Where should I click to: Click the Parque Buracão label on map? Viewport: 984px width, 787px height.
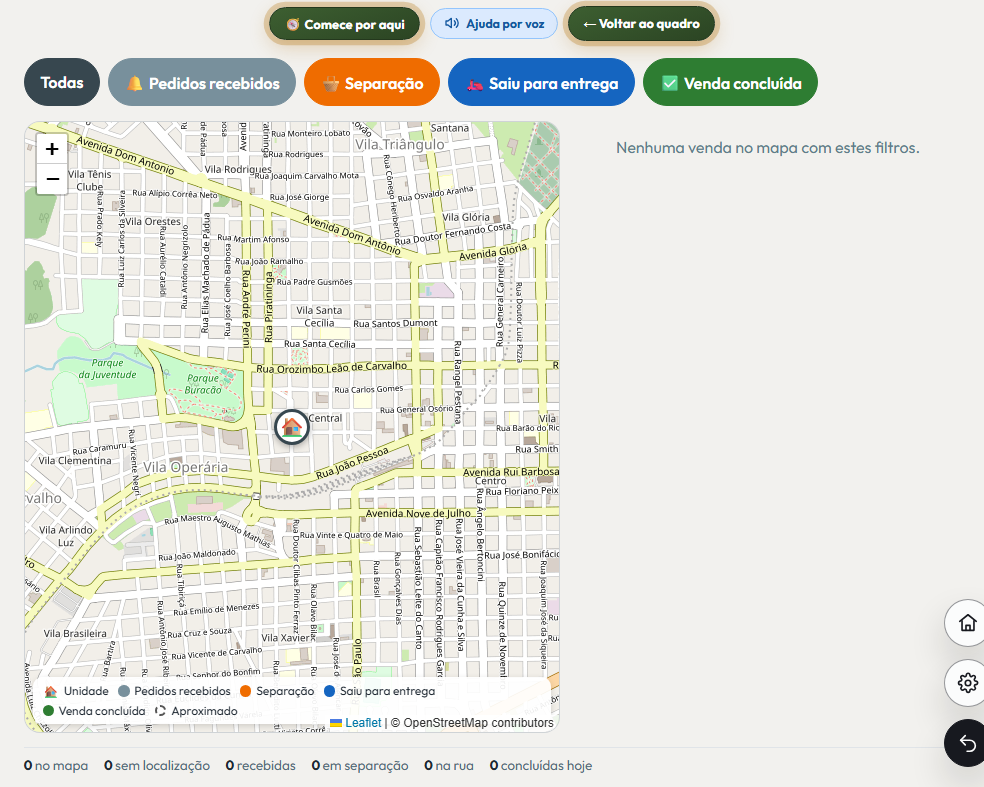point(203,384)
